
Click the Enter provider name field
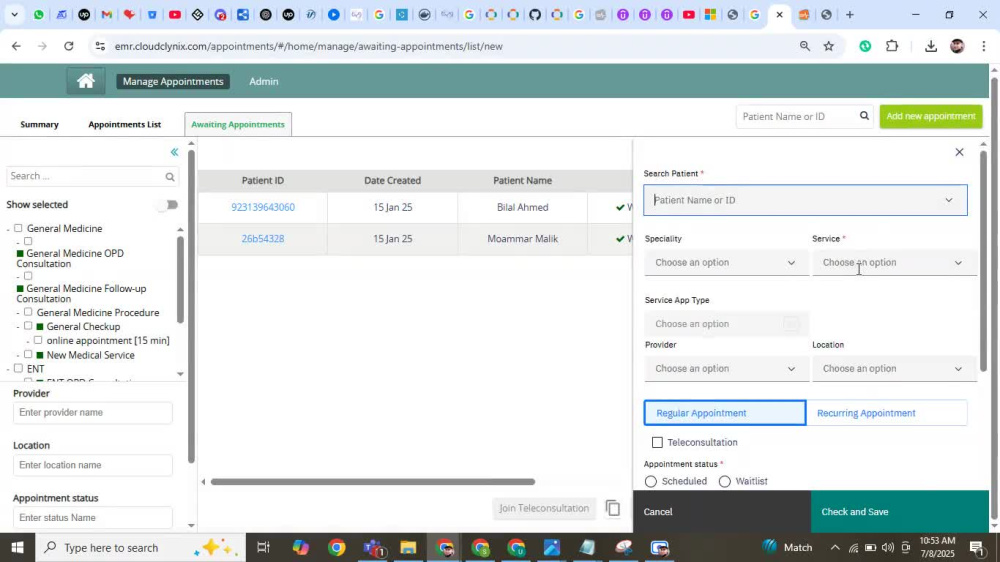pyautogui.click(x=92, y=413)
